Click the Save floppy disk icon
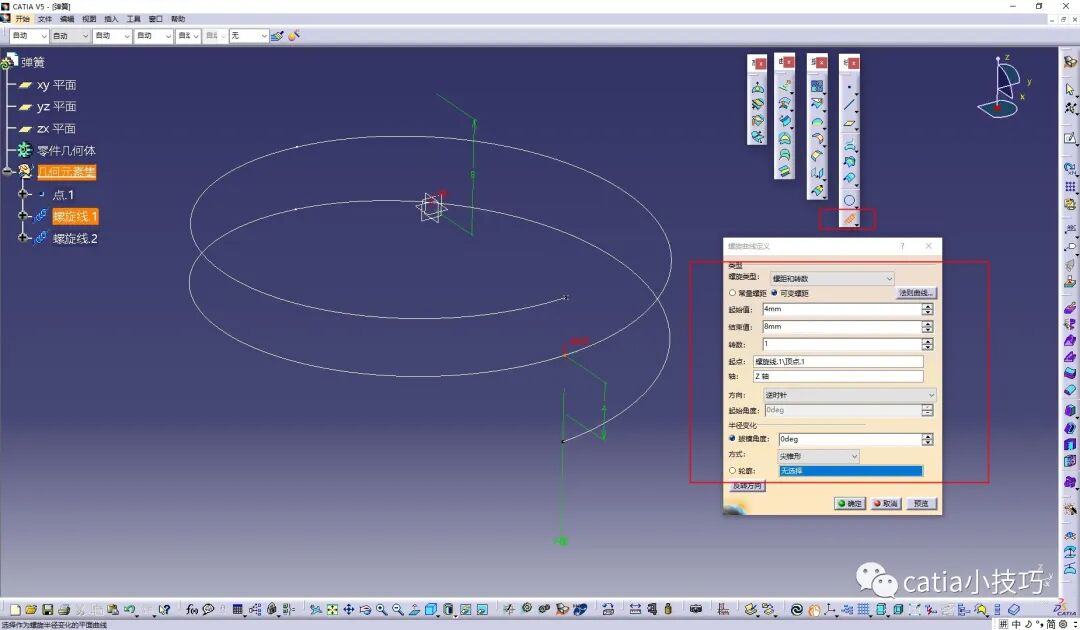 click(x=48, y=609)
